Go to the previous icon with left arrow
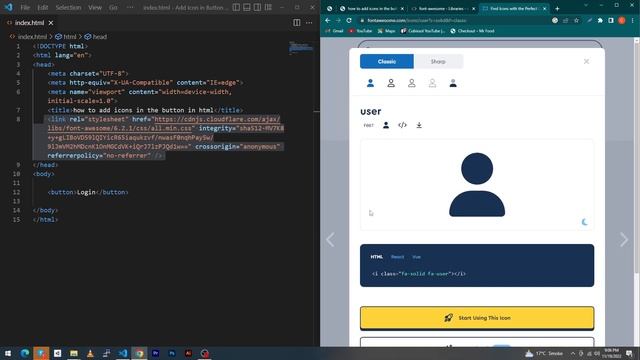This screenshot has height=360, width=640. 330,240
